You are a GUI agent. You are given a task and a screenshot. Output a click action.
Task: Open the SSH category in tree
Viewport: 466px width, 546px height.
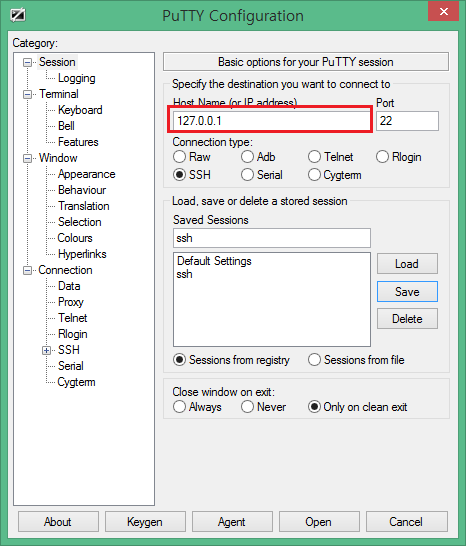tap(69, 350)
